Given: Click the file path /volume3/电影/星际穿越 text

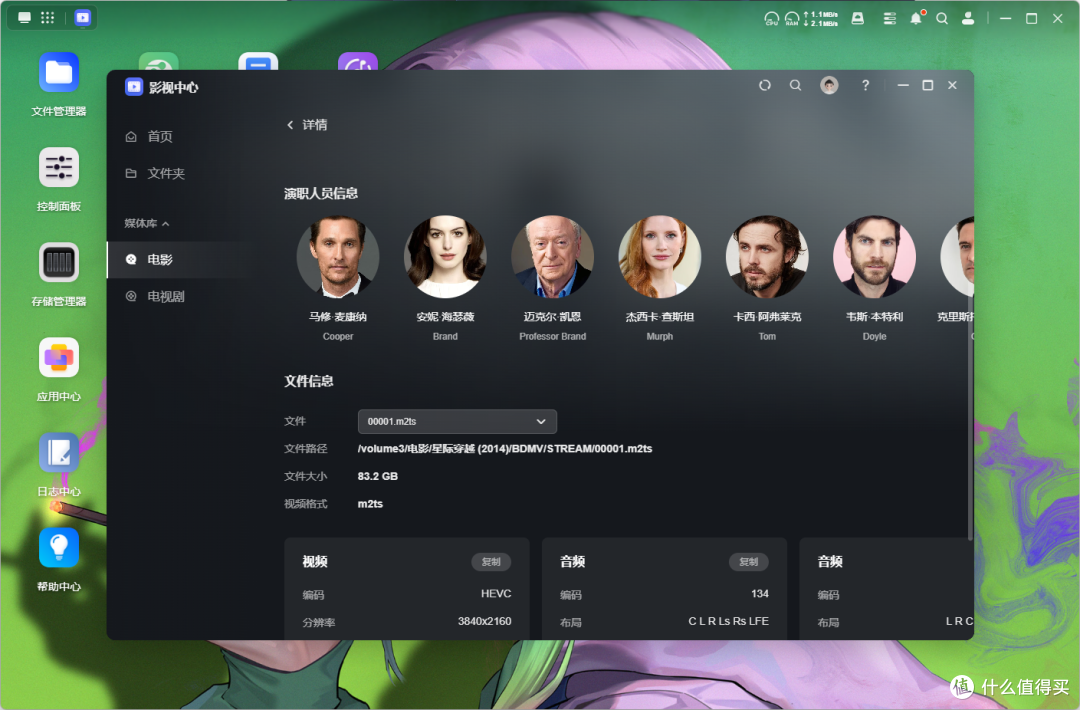Looking at the screenshot, I should (505, 448).
